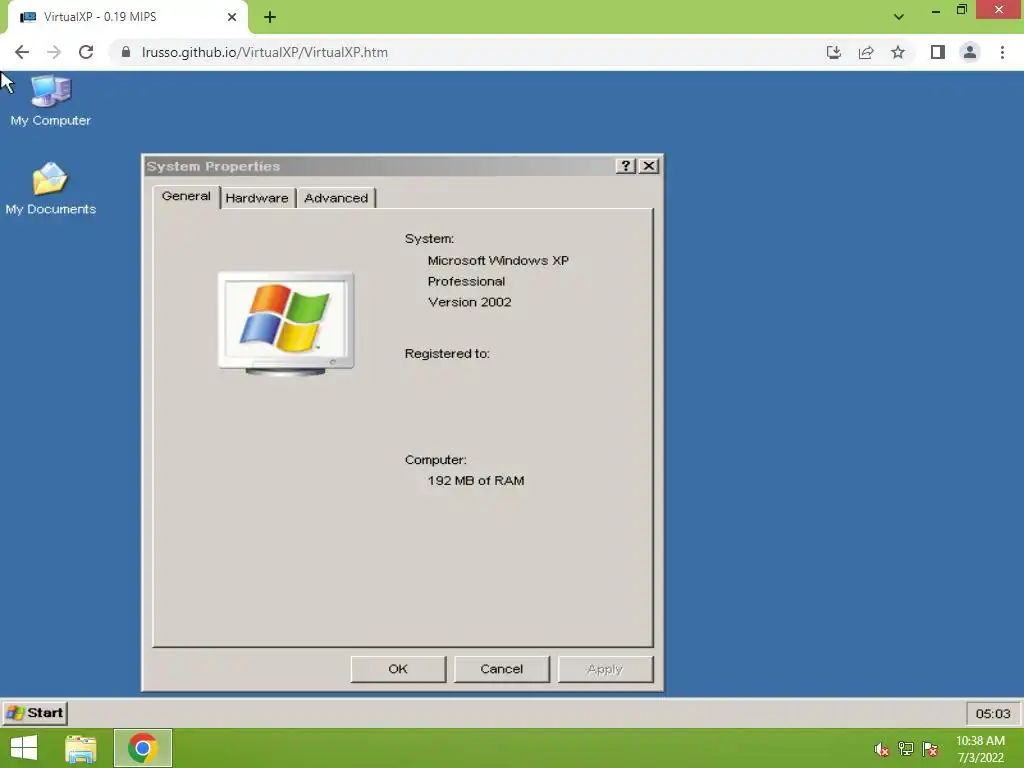Open a new browser tab
This screenshot has height=768, width=1024.
(270, 17)
